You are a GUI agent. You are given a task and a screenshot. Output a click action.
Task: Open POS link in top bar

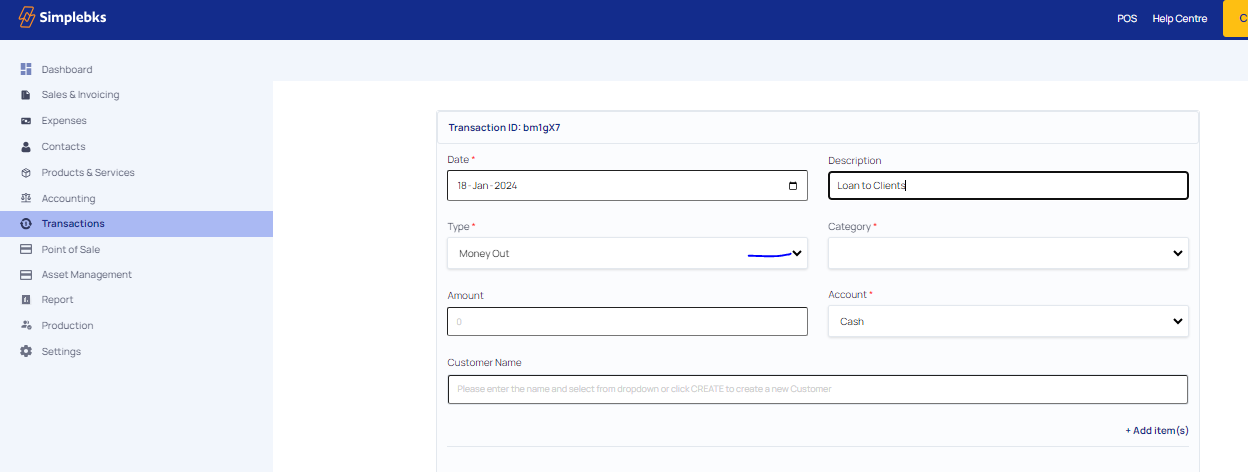click(x=1127, y=19)
